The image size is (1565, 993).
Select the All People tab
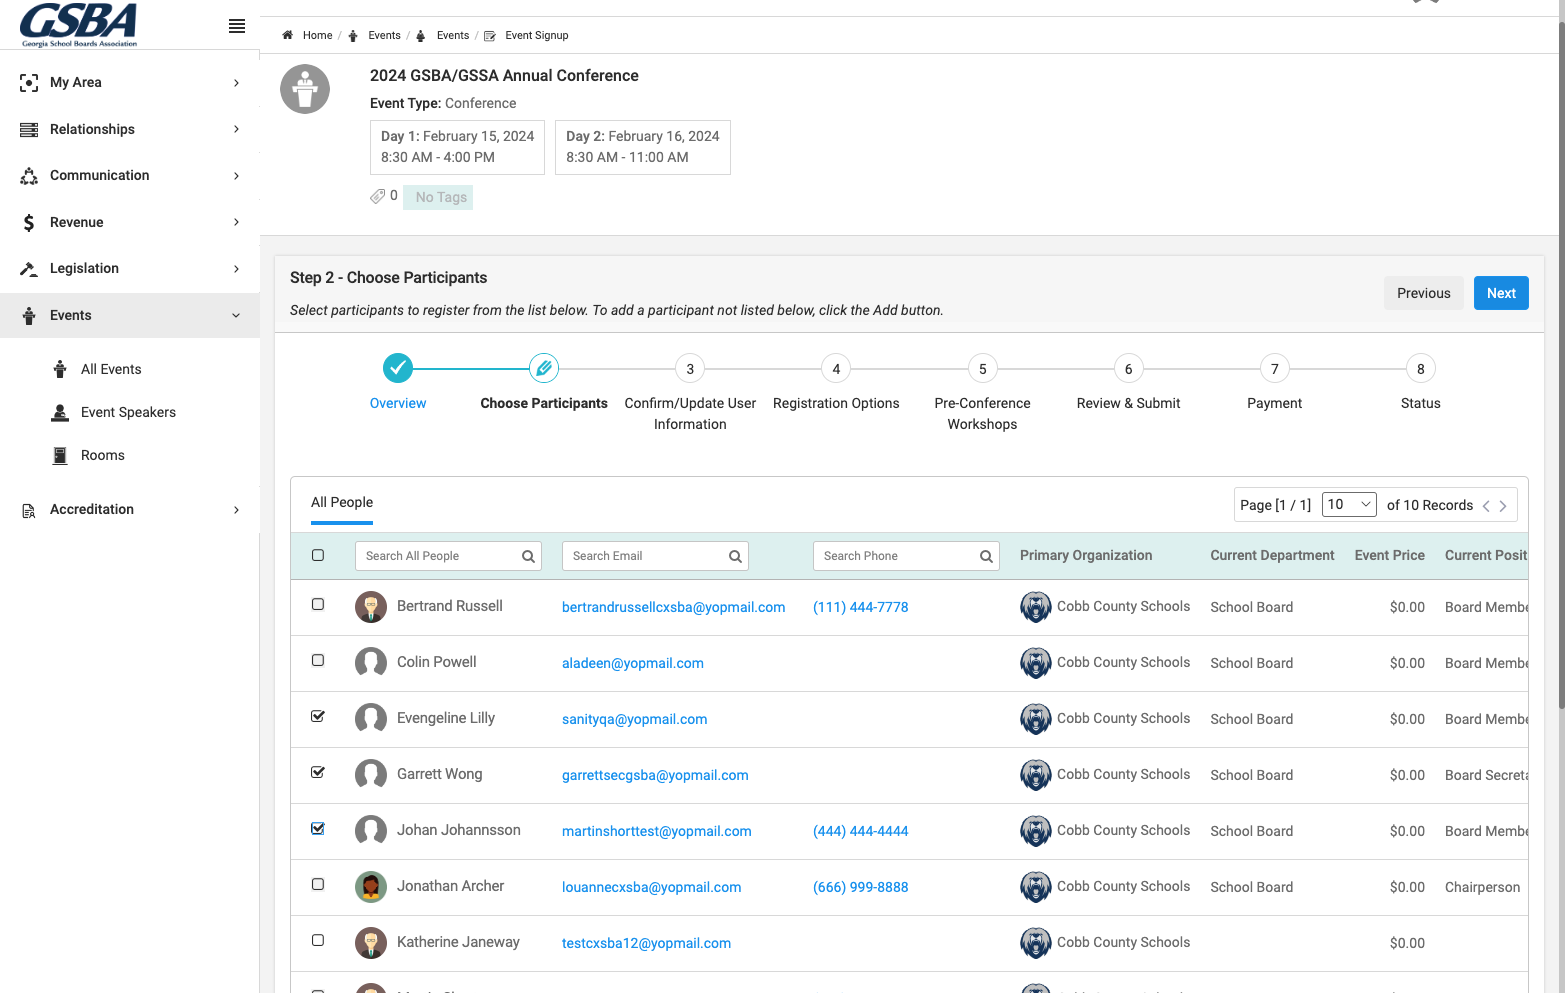click(x=342, y=503)
